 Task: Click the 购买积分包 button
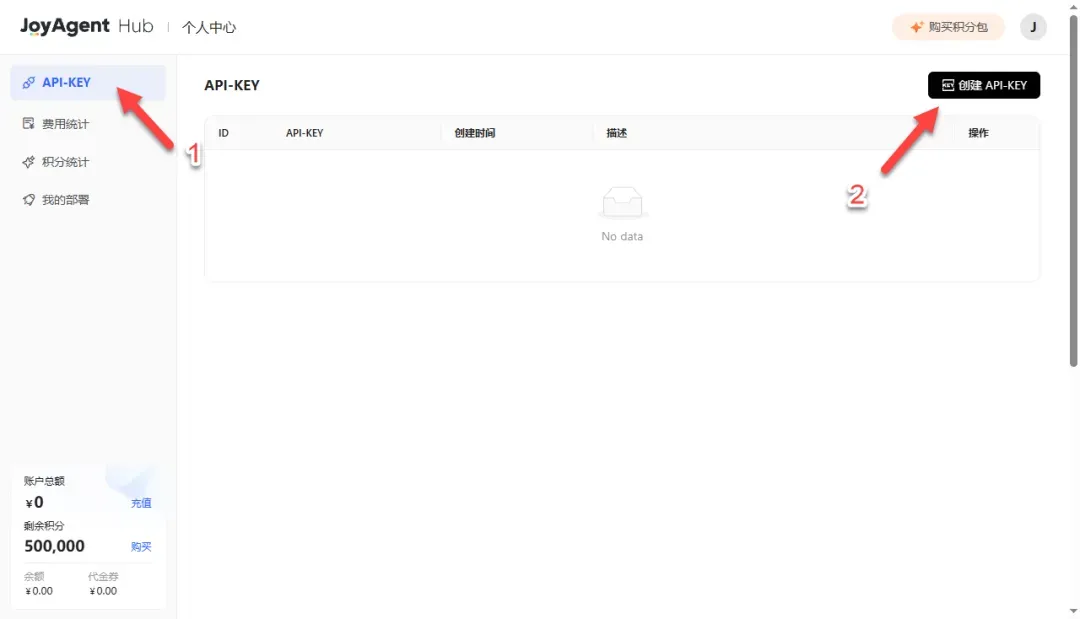point(948,27)
